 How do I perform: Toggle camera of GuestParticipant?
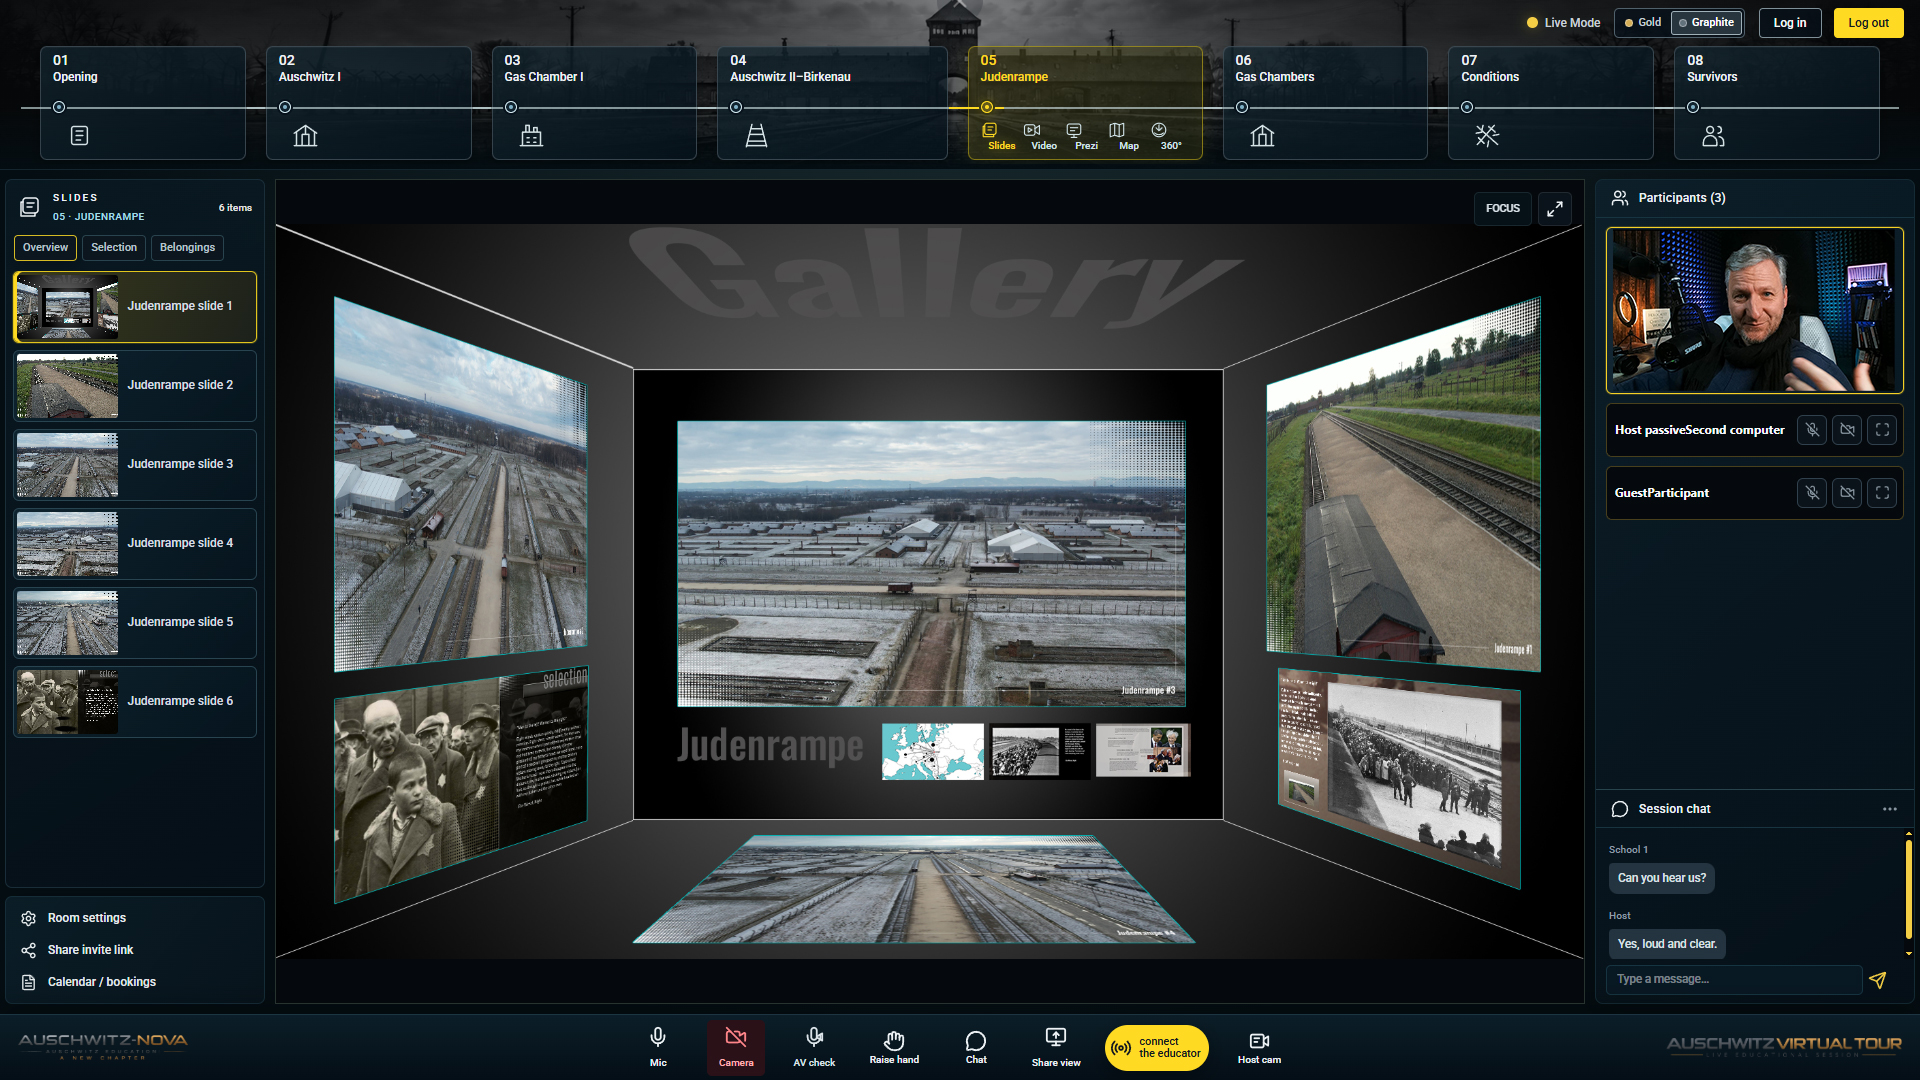[x=1847, y=493]
